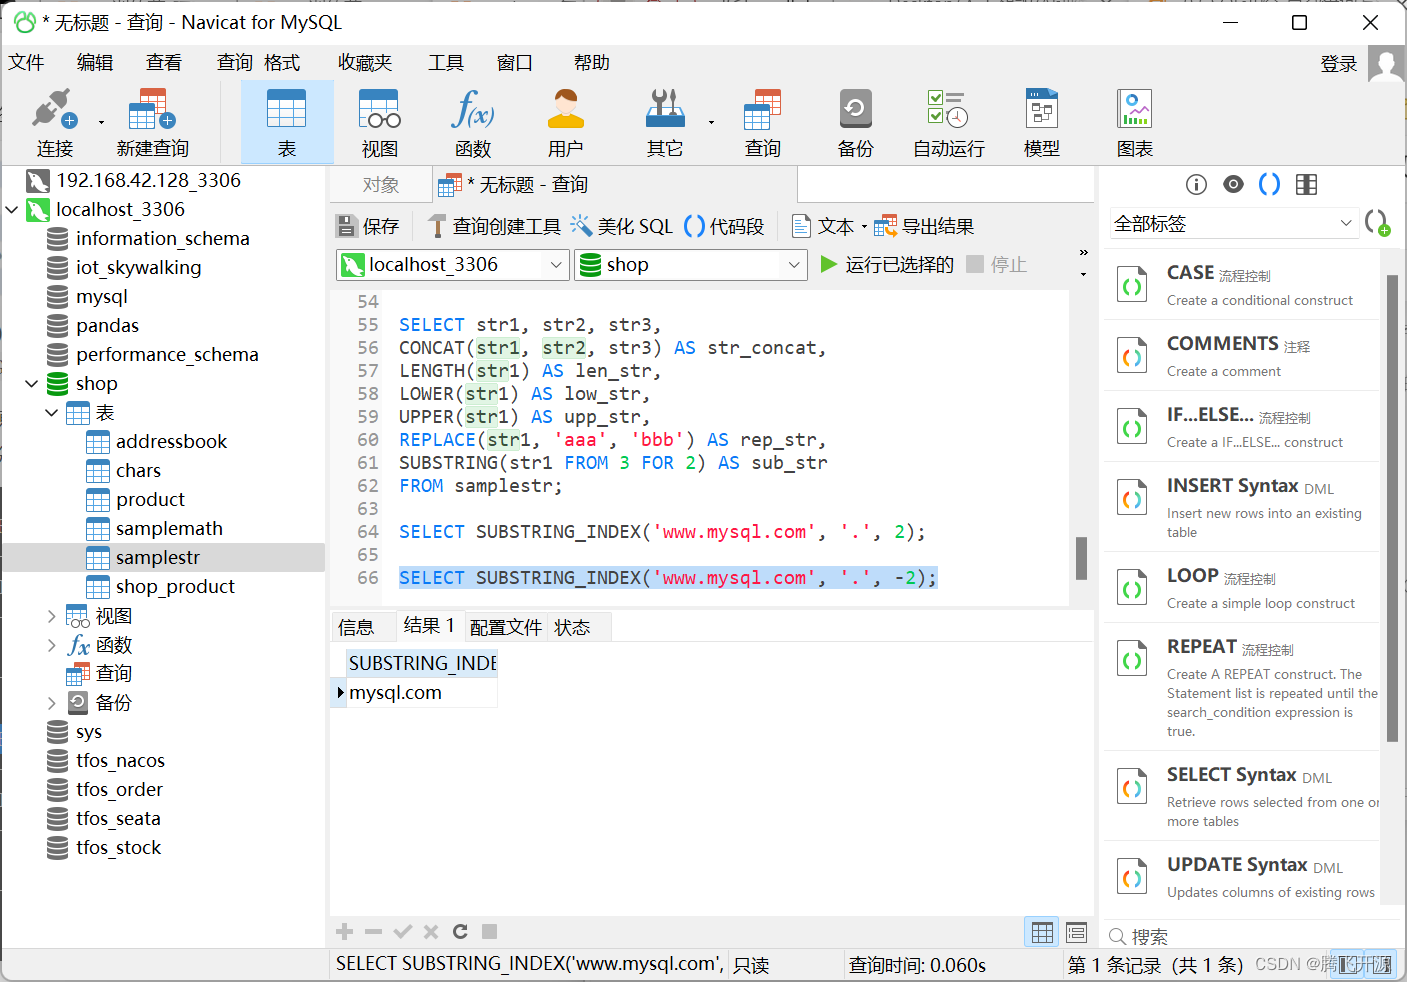This screenshot has width=1407, height=982.
Task: Switch to form view icon
Action: (x=1076, y=932)
